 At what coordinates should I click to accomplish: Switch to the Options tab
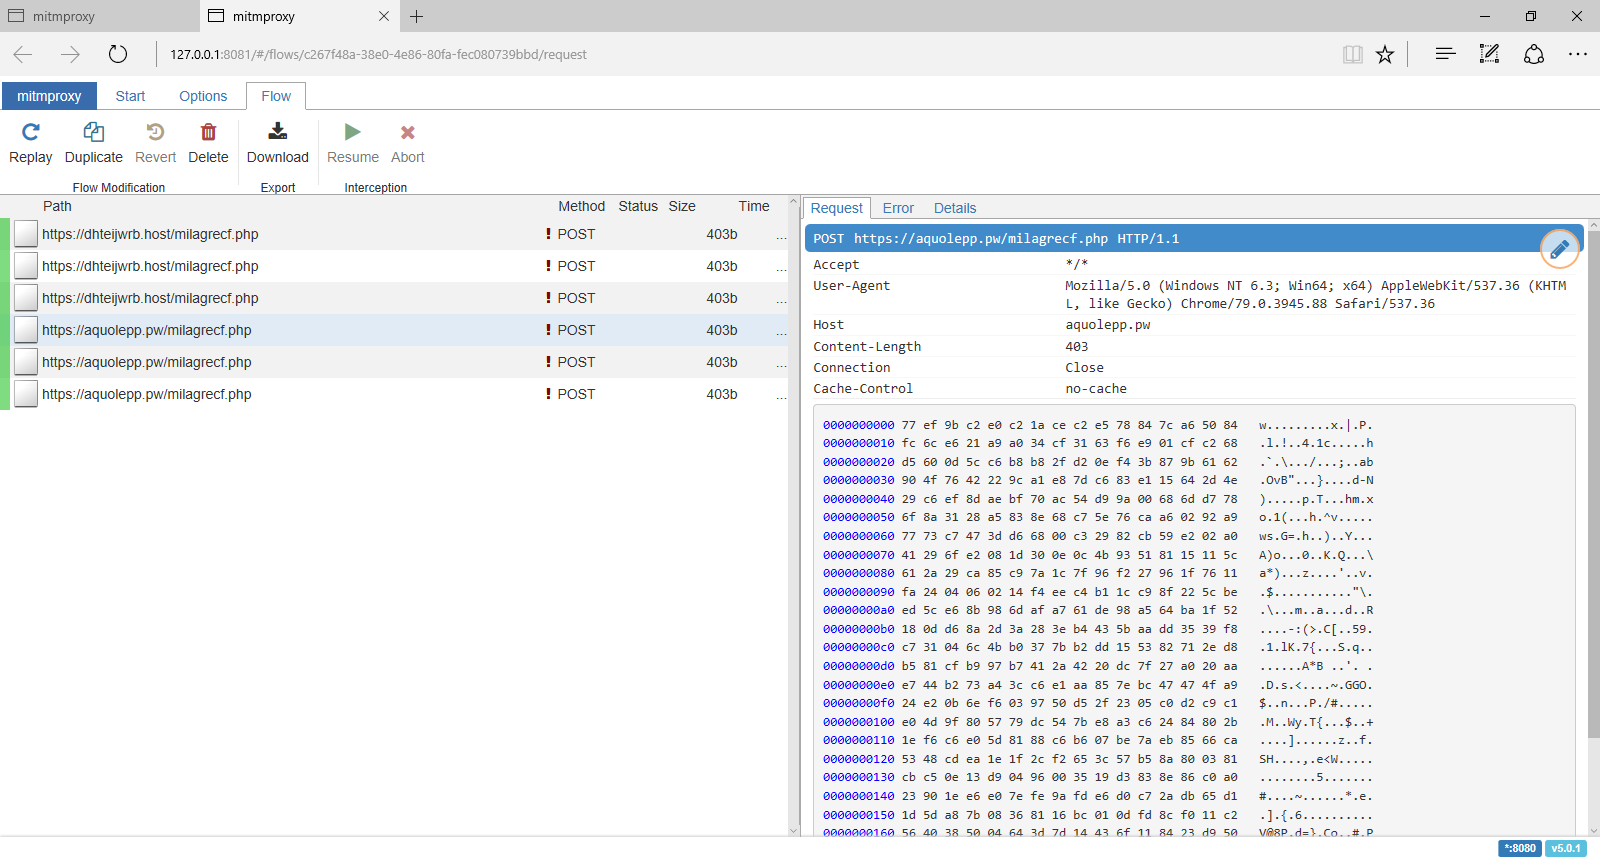203,96
